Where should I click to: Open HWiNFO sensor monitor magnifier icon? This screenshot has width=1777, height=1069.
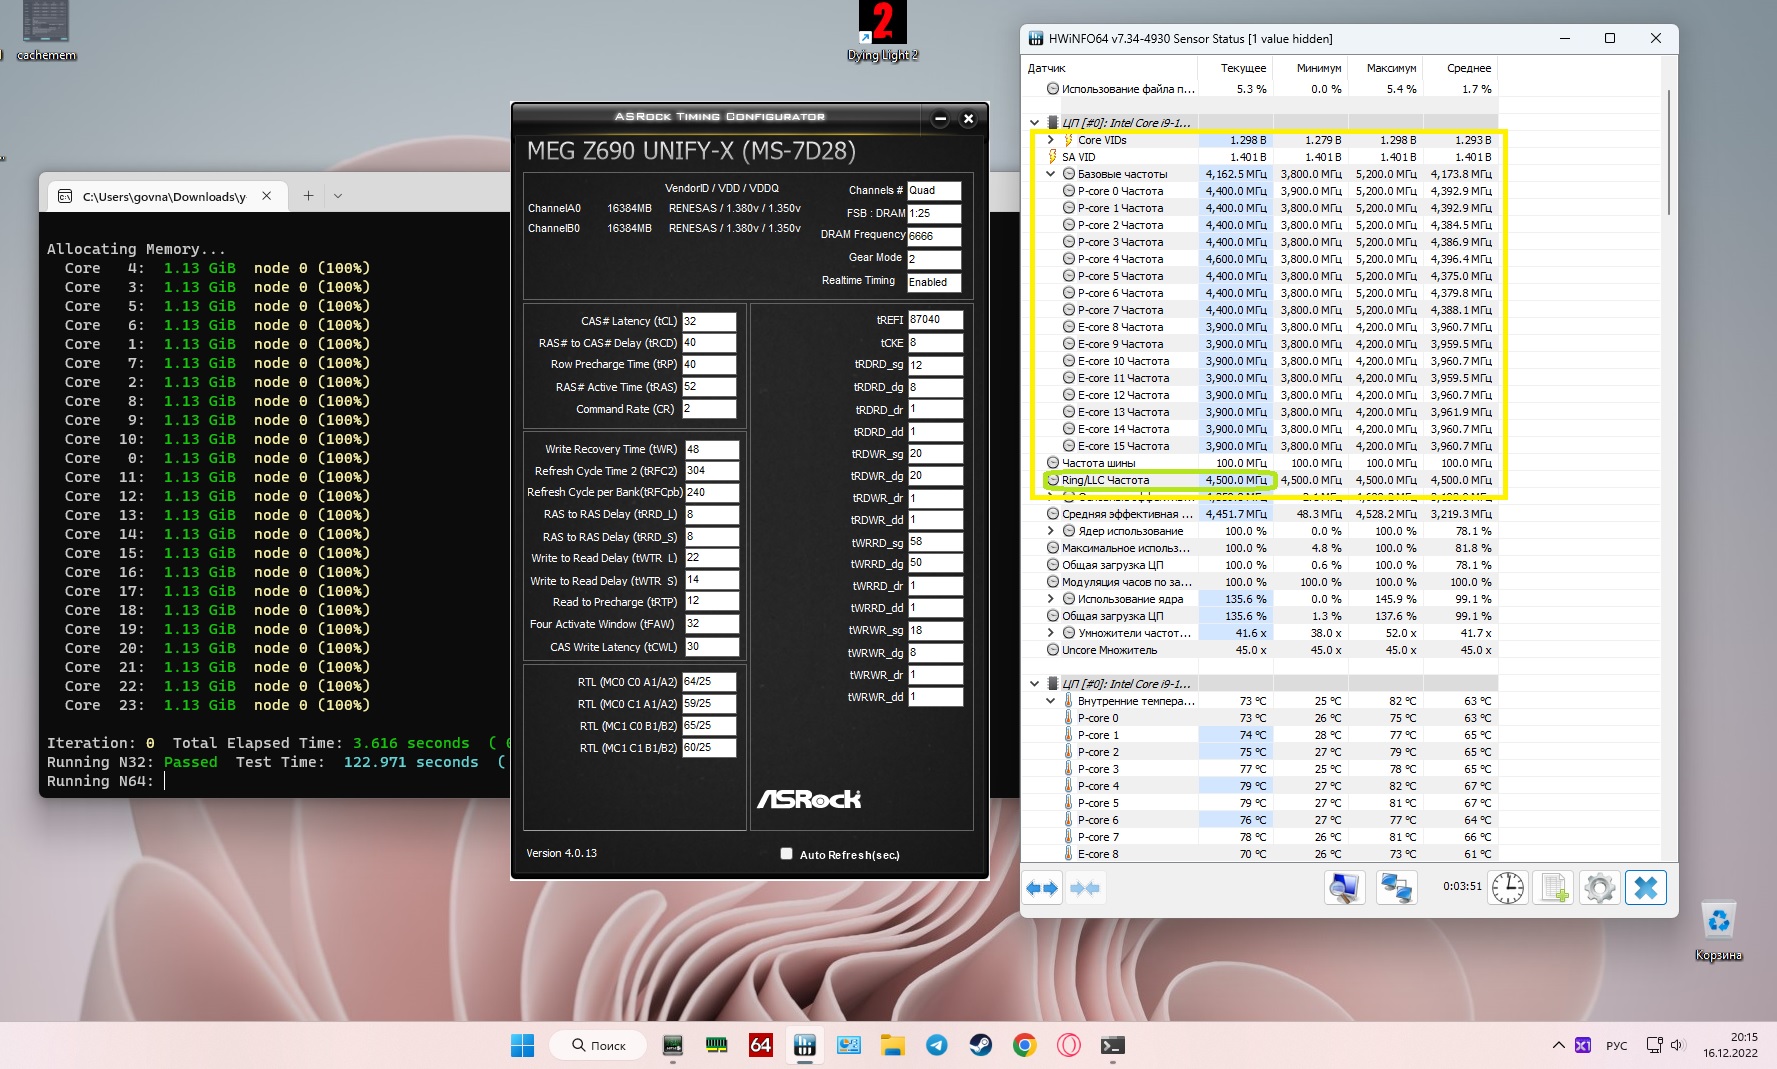(1344, 888)
